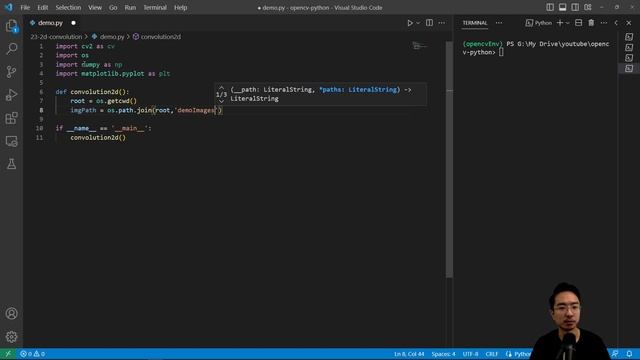Change line ending via CRLF
The width and height of the screenshot is (640, 360).
coord(491,354)
